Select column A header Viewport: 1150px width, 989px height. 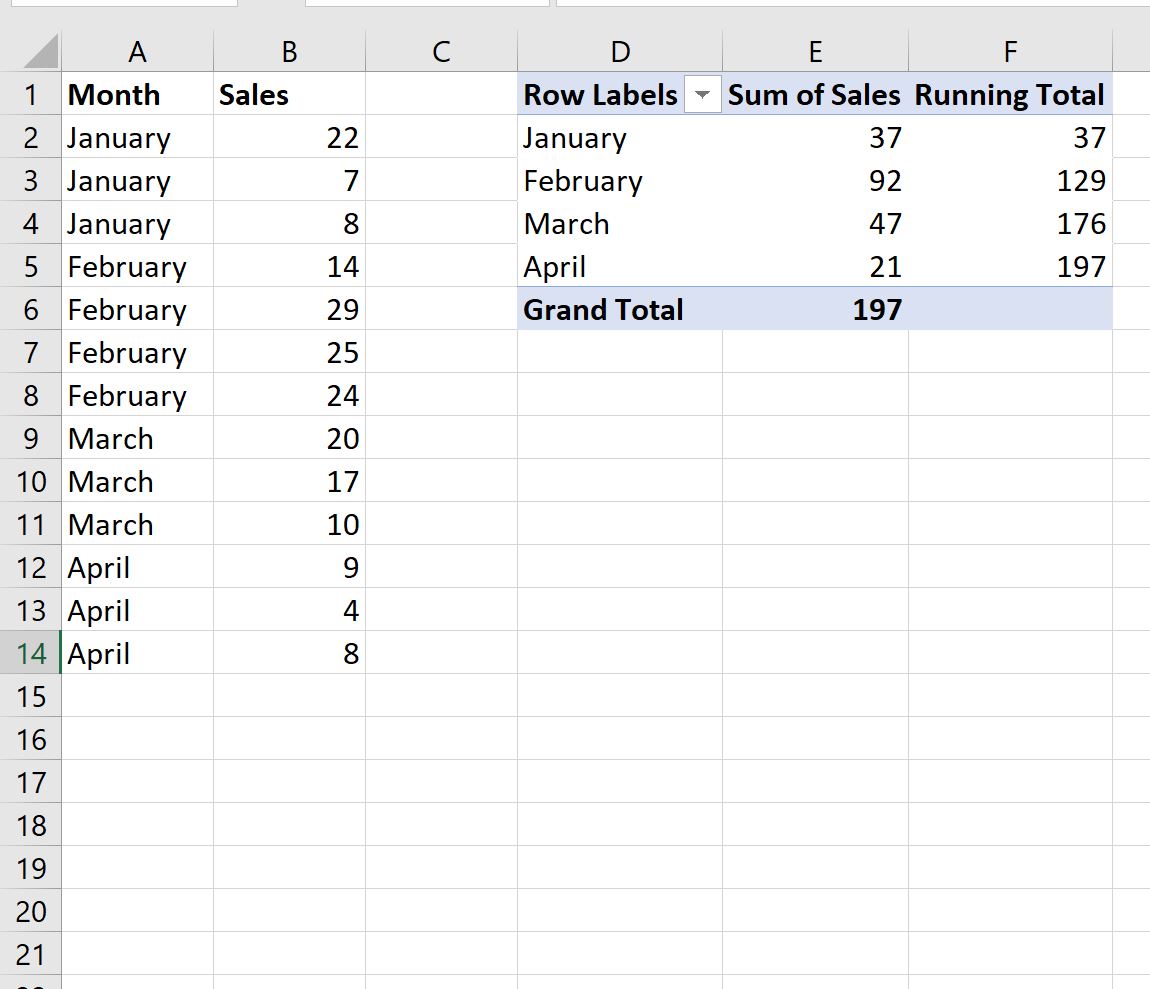pyautogui.click(x=137, y=52)
